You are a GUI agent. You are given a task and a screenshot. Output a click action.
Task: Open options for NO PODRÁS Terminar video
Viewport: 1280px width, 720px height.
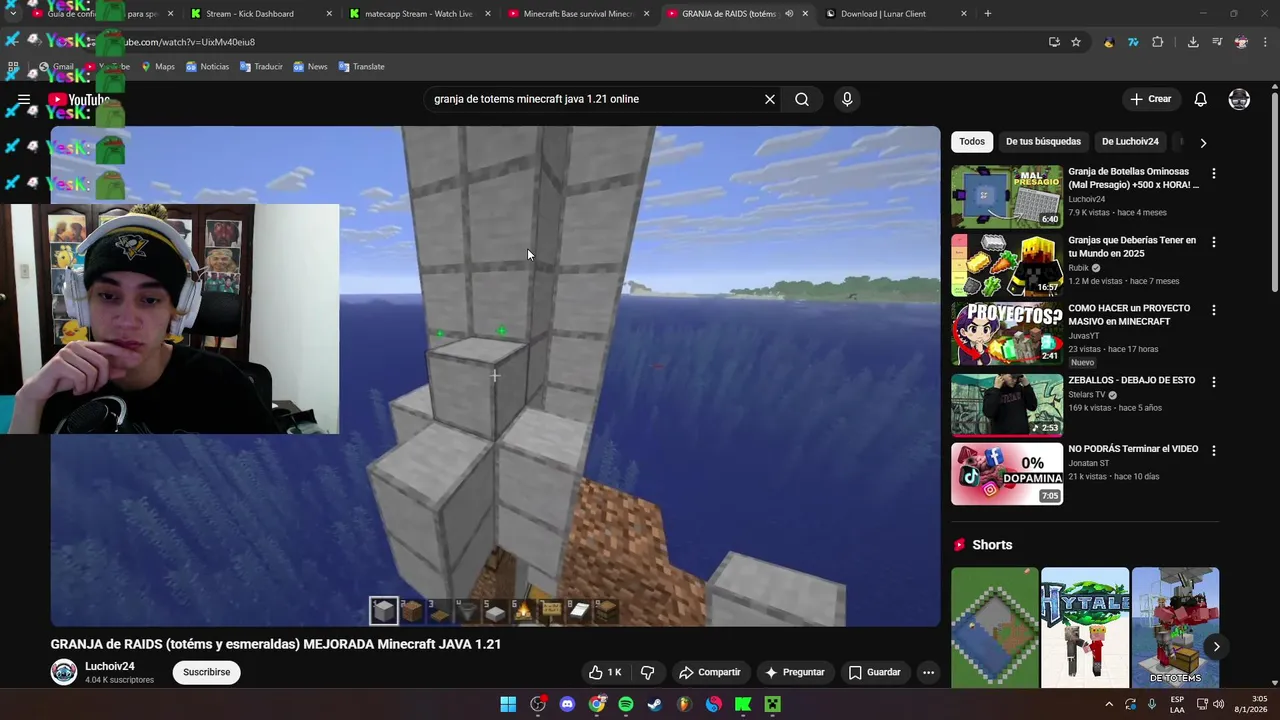(x=1214, y=451)
